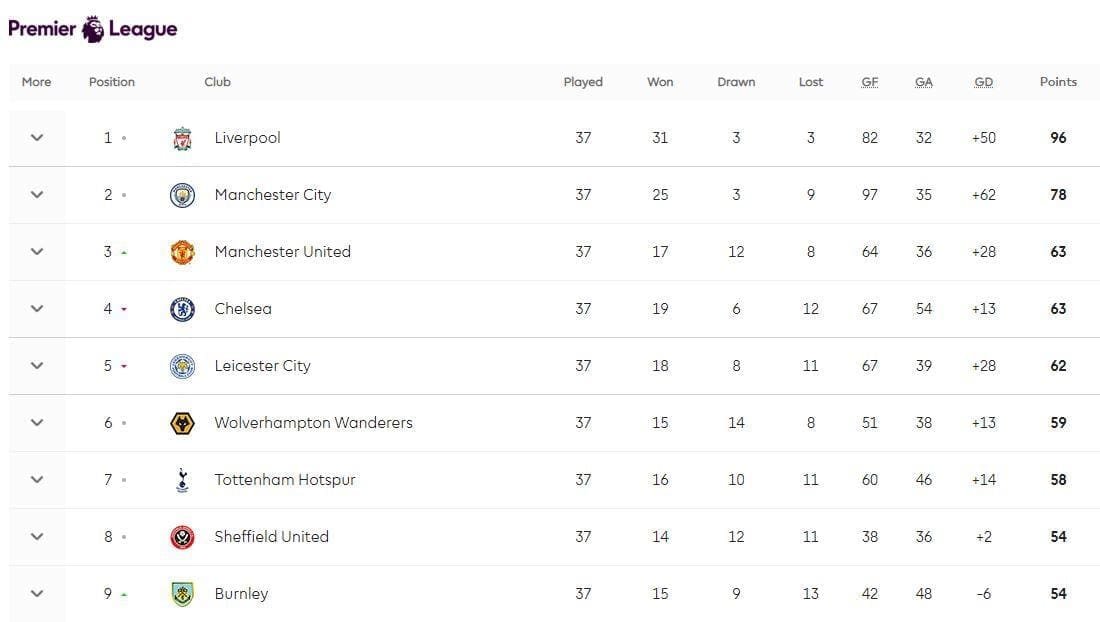Expand the Liverpool row details chevron
The height and width of the screenshot is (622, 1100).
coord(37,137)
